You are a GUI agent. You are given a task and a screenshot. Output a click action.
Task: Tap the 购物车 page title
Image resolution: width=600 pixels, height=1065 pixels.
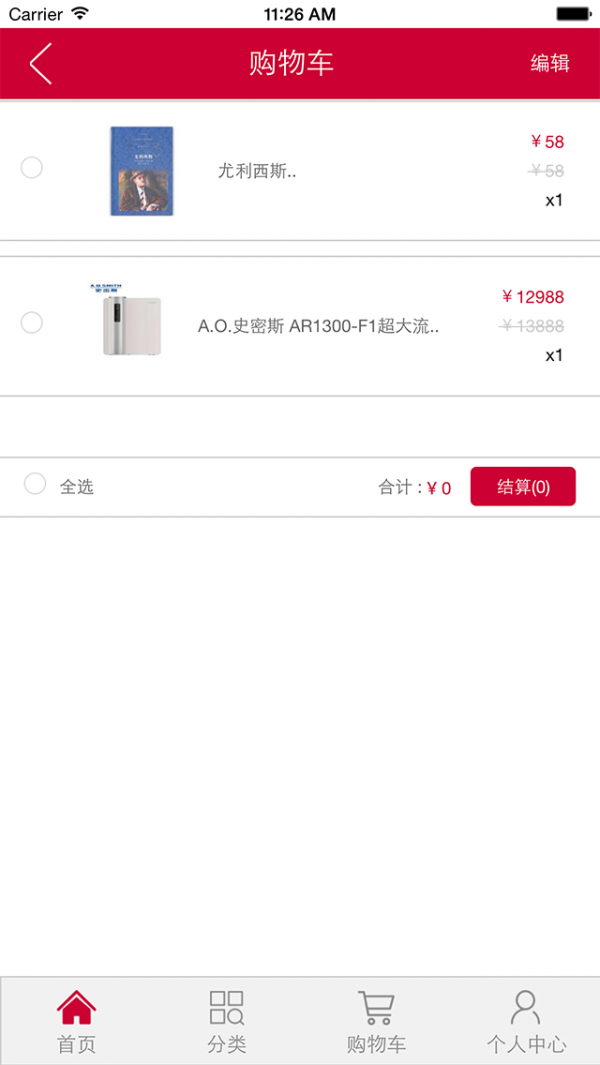[x=290, y=63]
